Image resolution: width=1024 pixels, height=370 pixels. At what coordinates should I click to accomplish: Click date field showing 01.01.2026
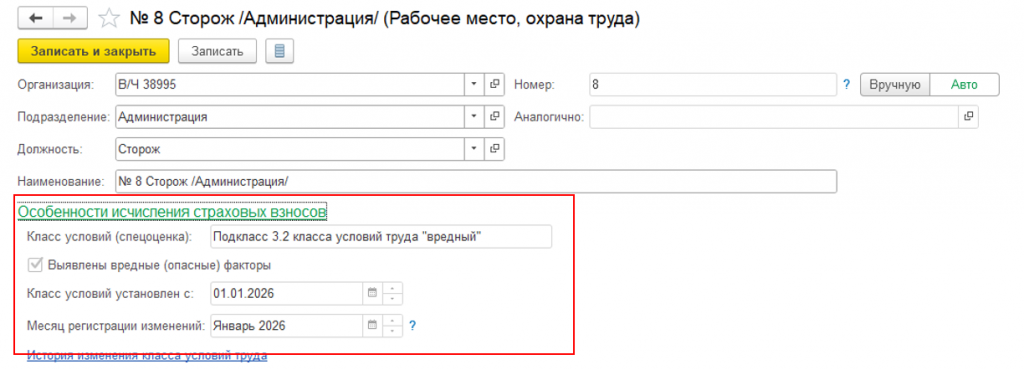click(x=287, y=294)
